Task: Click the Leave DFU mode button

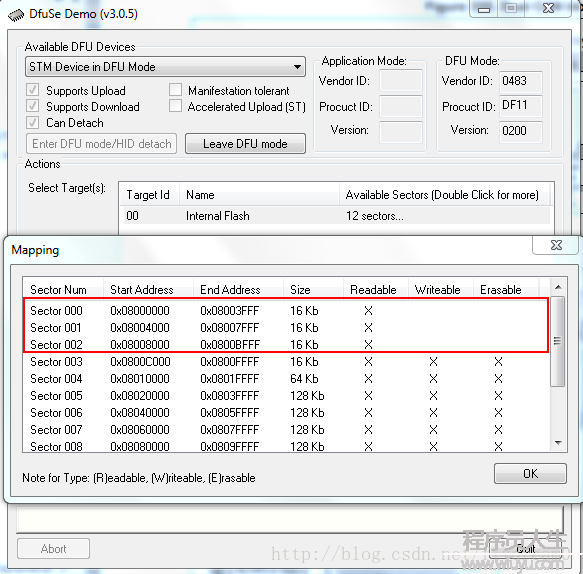Action: point(245,144)
